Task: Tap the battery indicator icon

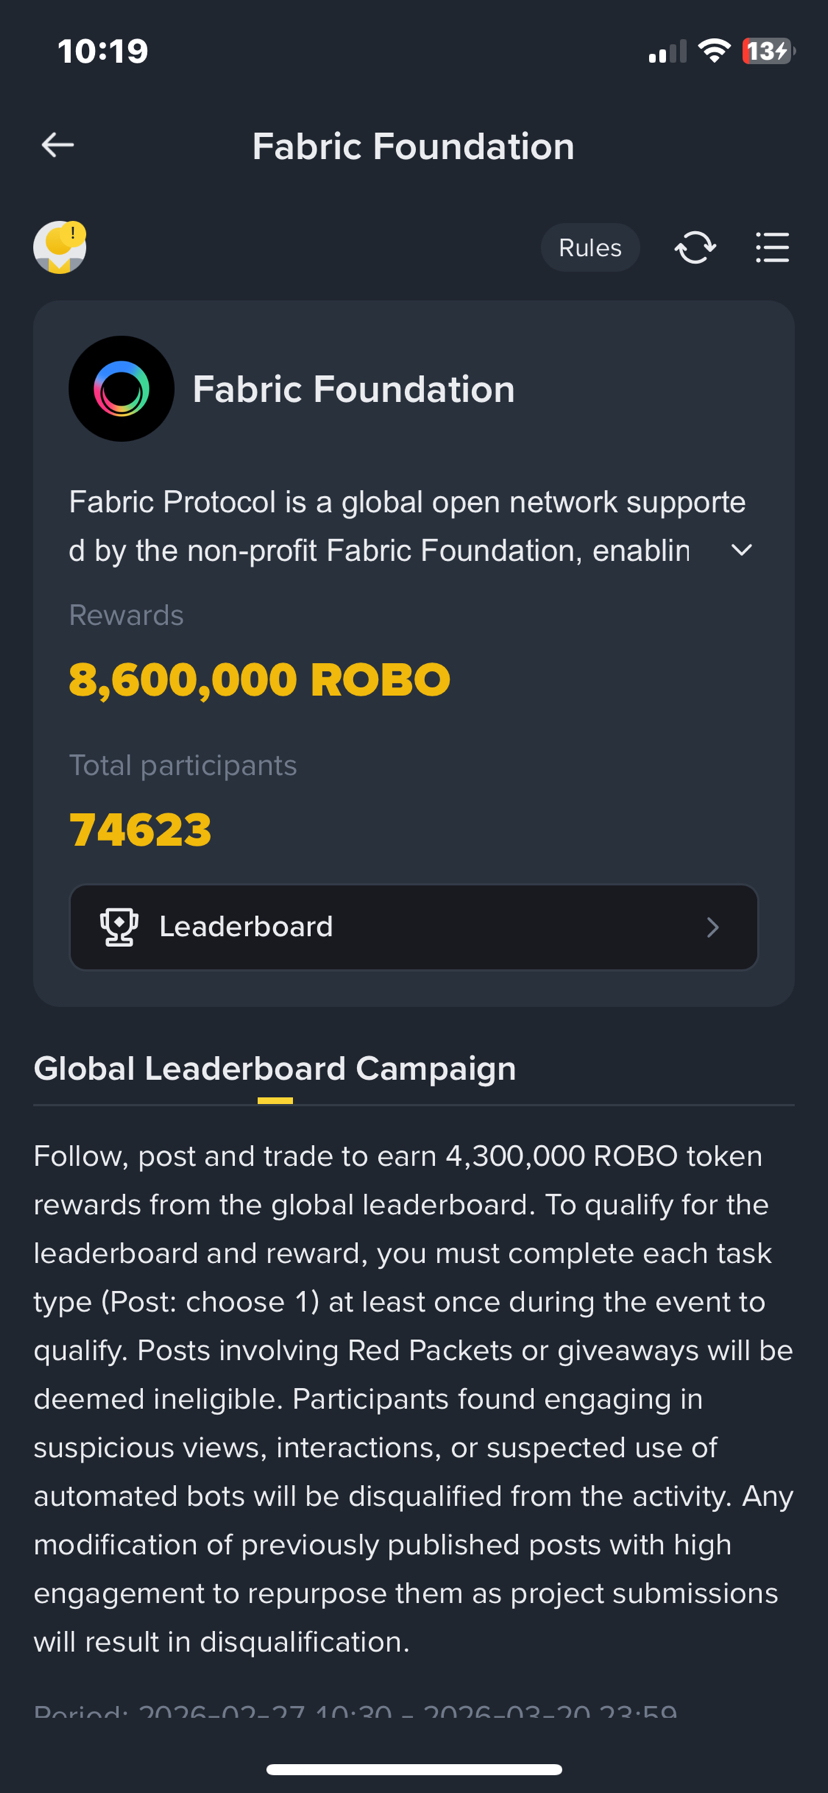Action: pyautogui.click(x=767, y=51)
